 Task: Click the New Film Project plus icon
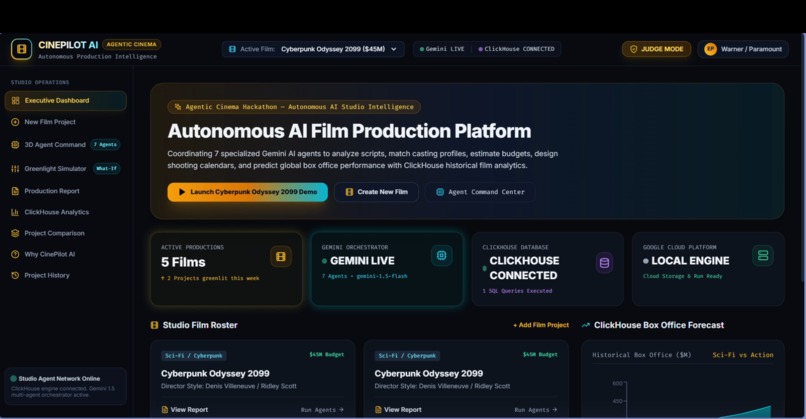[15, 122]
